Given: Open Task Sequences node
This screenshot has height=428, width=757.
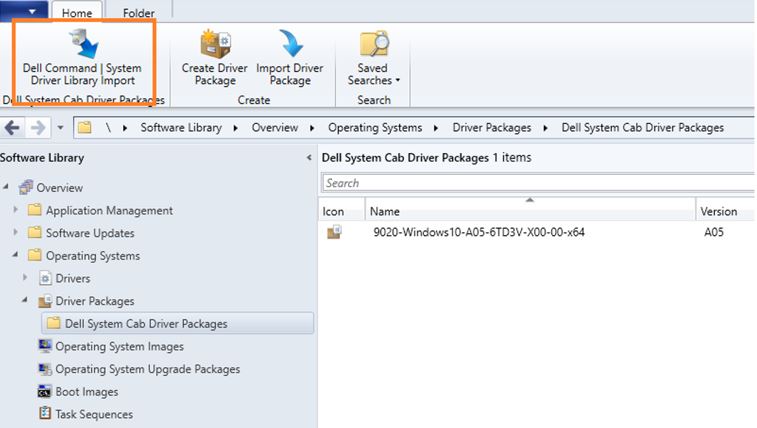Looking at the screenshot, I should (94, 414).
